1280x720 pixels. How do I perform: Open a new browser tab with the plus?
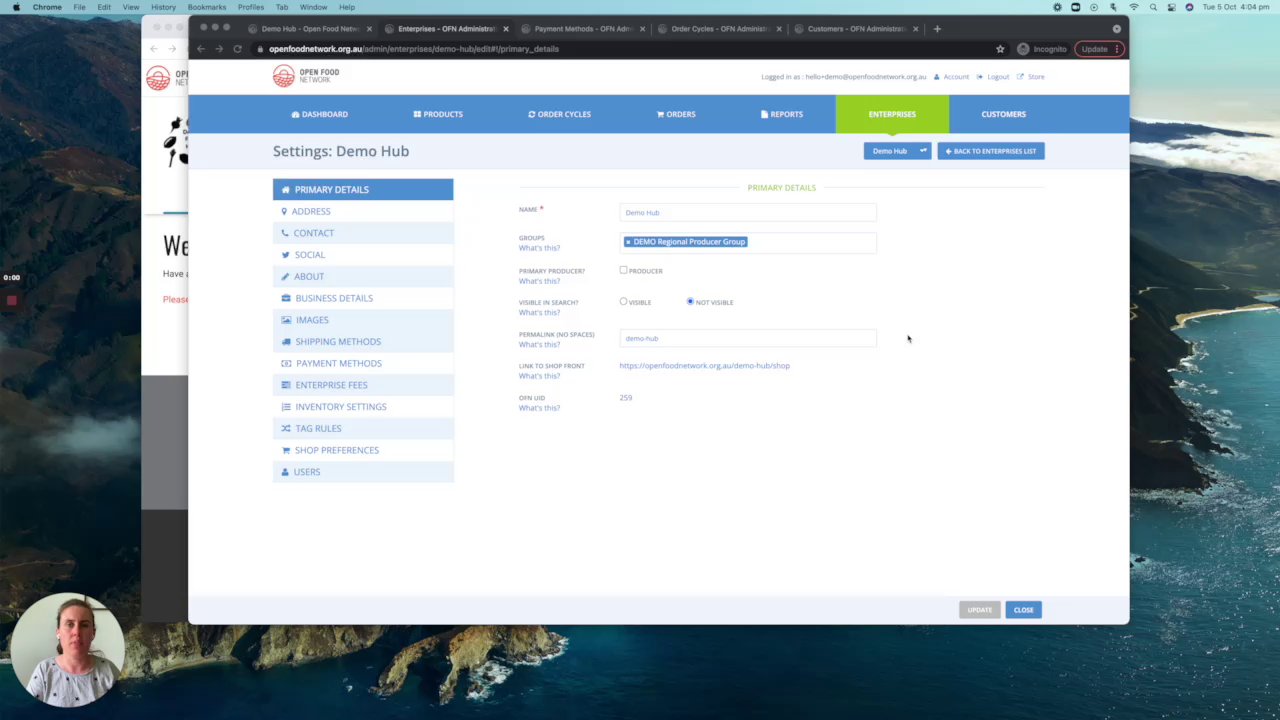click(937, 29)
